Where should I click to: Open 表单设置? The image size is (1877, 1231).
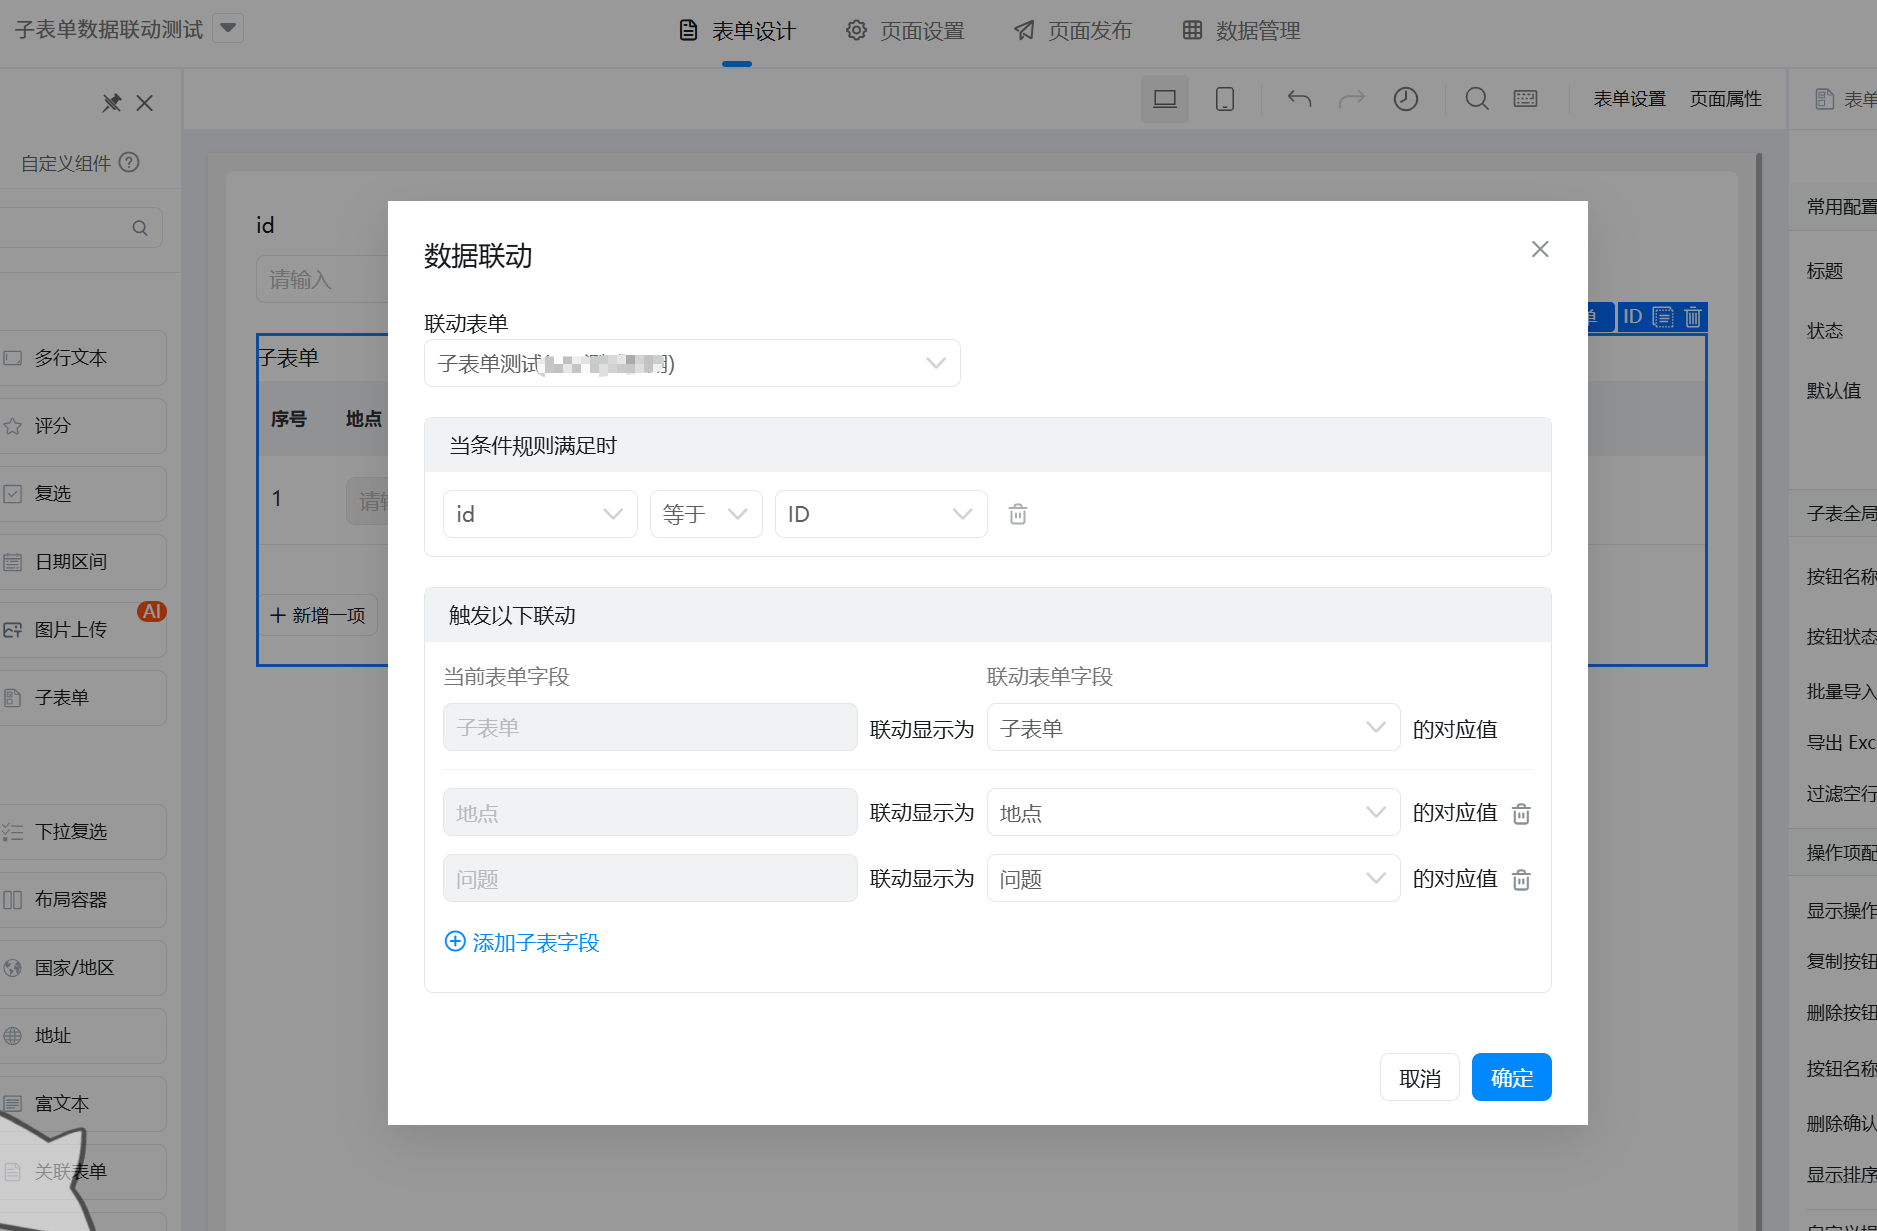[x=1630, y=98]
